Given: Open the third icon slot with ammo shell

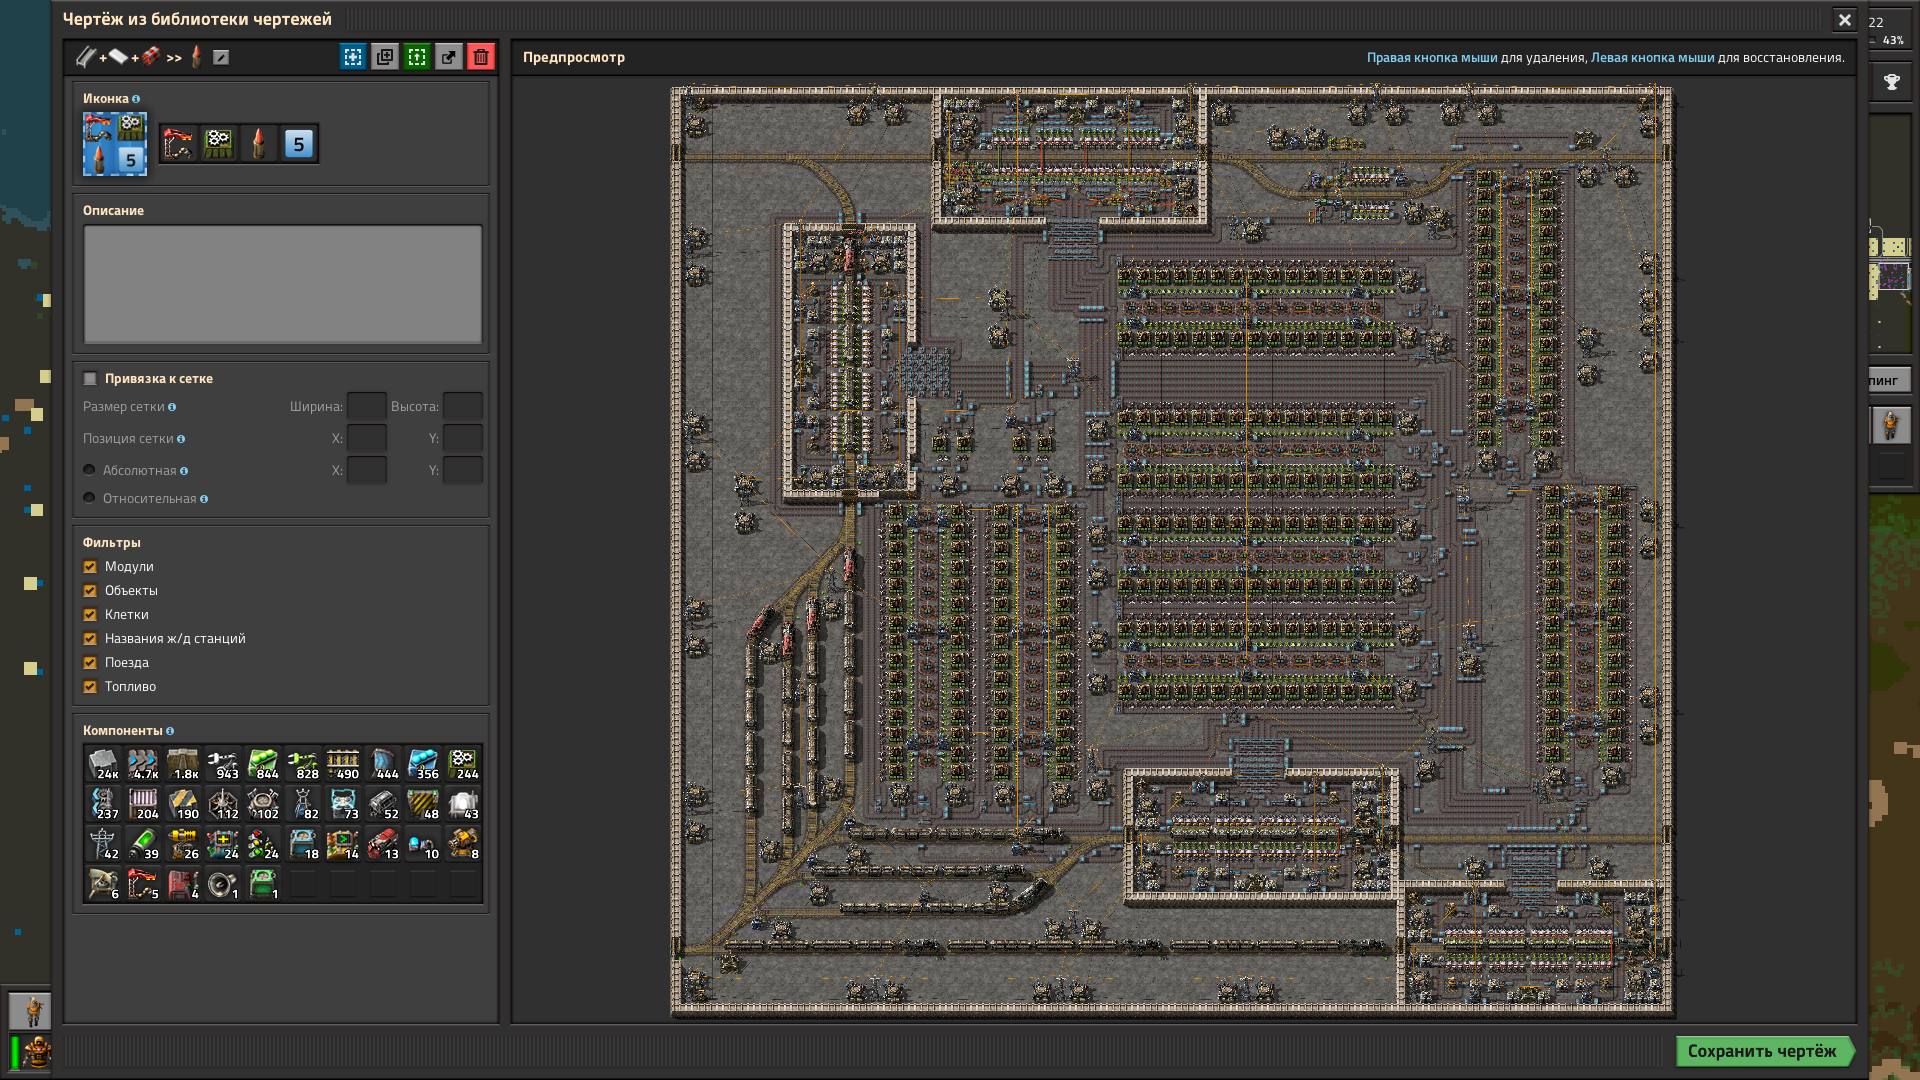Looking at the screenshot, I should coord(259,144).
